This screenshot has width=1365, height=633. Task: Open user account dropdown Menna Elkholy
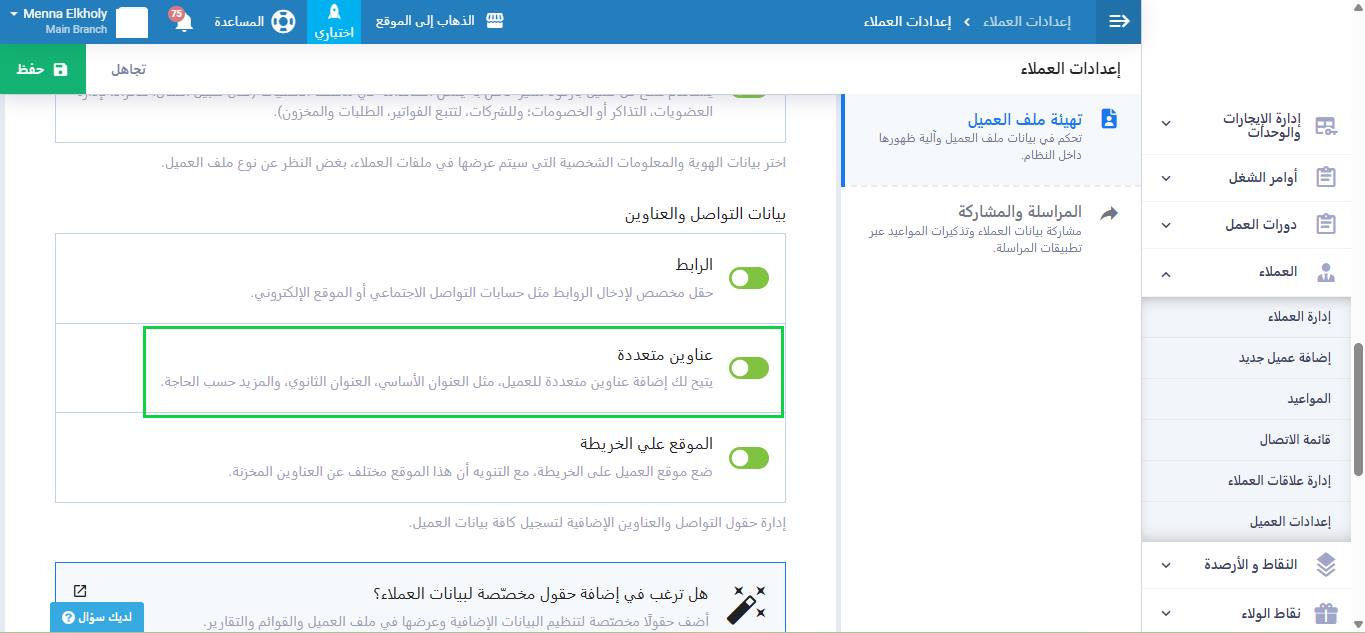(60, 21)
